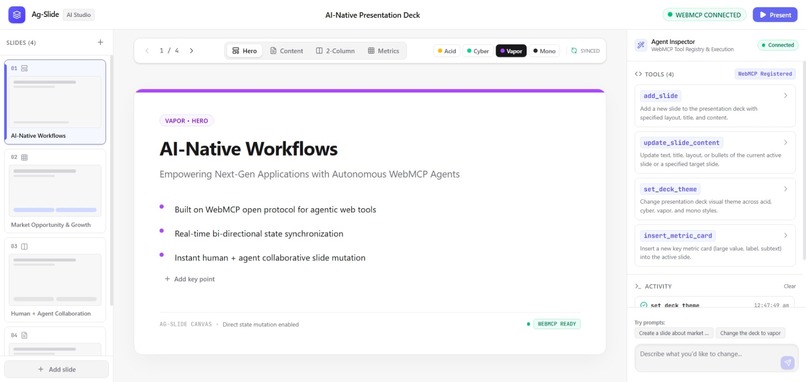
Task: Click the SYNCED refresh icon
Action: pyautogui.click(x=574, y=51)
